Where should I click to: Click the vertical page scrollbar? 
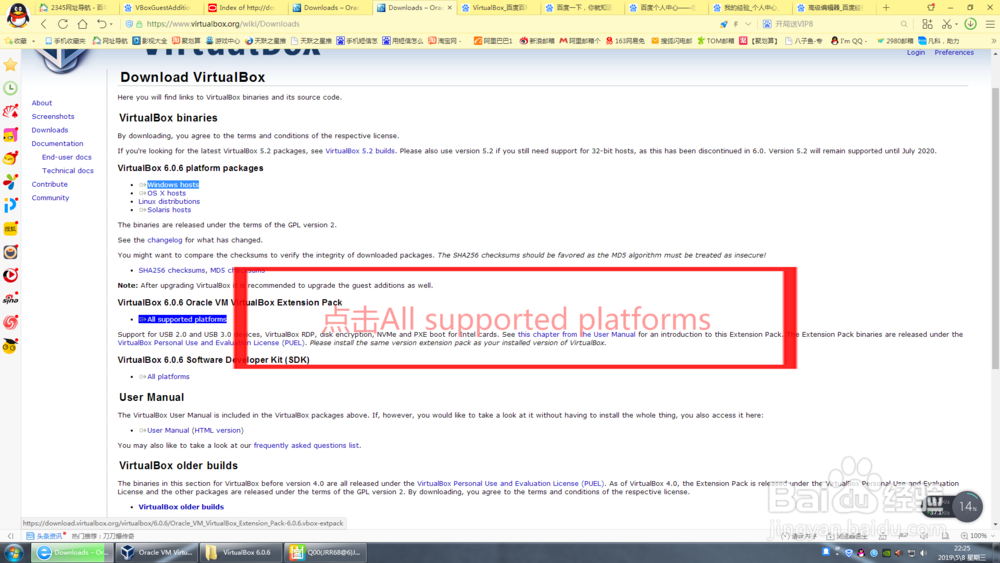coord(995,228)
